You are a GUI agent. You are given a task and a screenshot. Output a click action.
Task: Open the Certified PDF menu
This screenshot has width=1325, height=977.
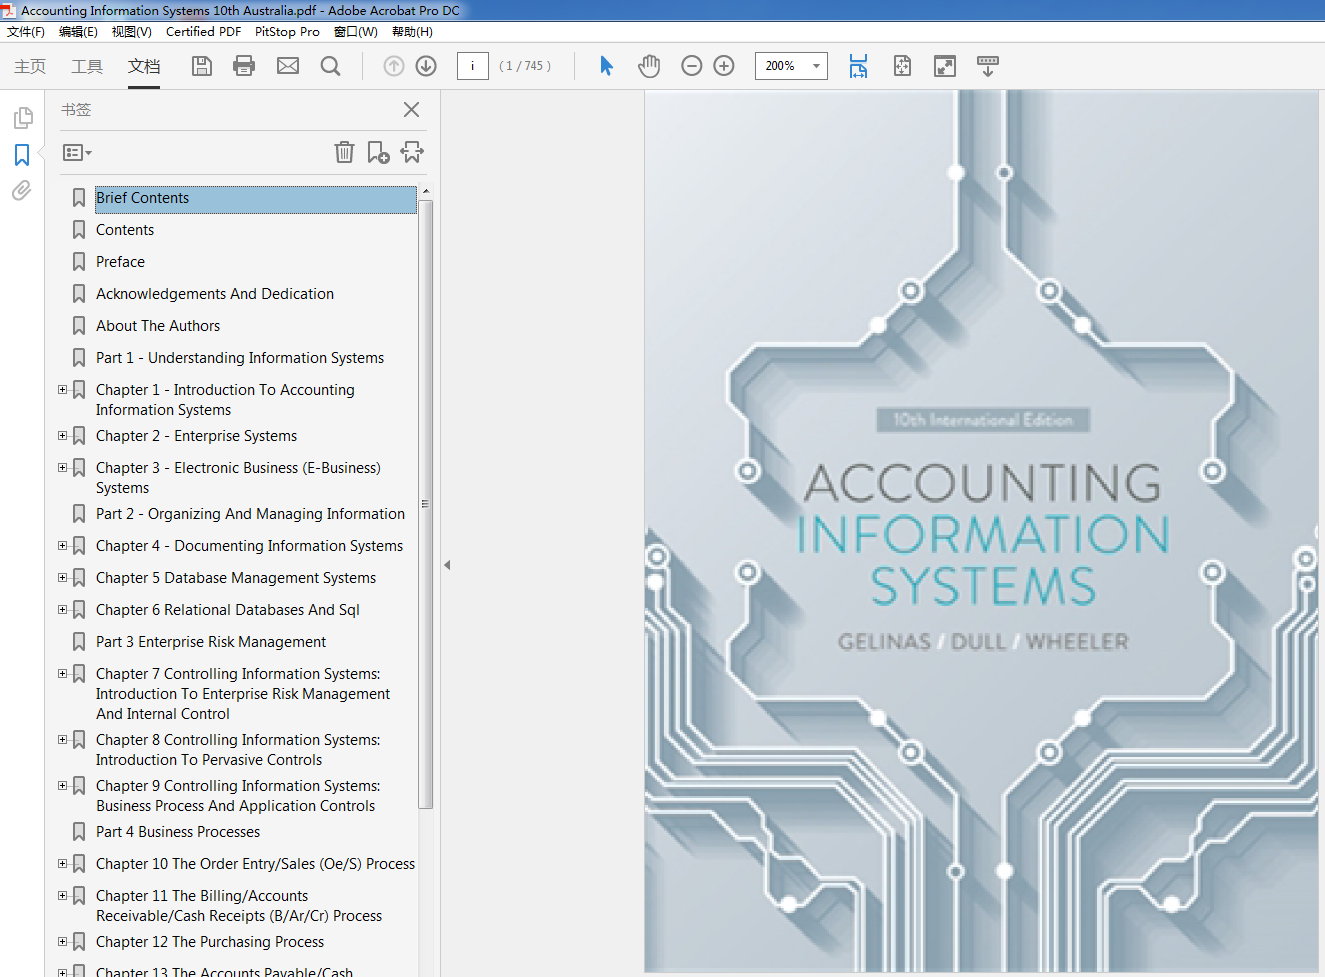[x=203, y=32]
